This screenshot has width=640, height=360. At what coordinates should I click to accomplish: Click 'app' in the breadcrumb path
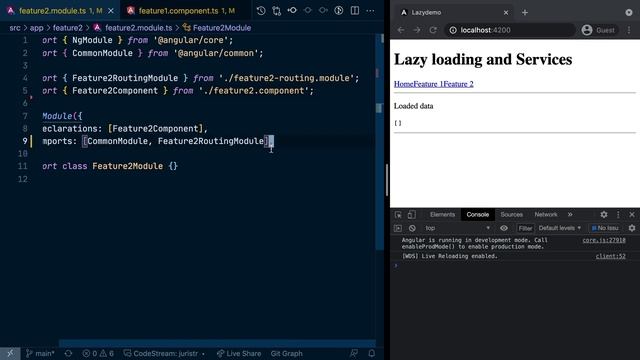coord(36,28)
